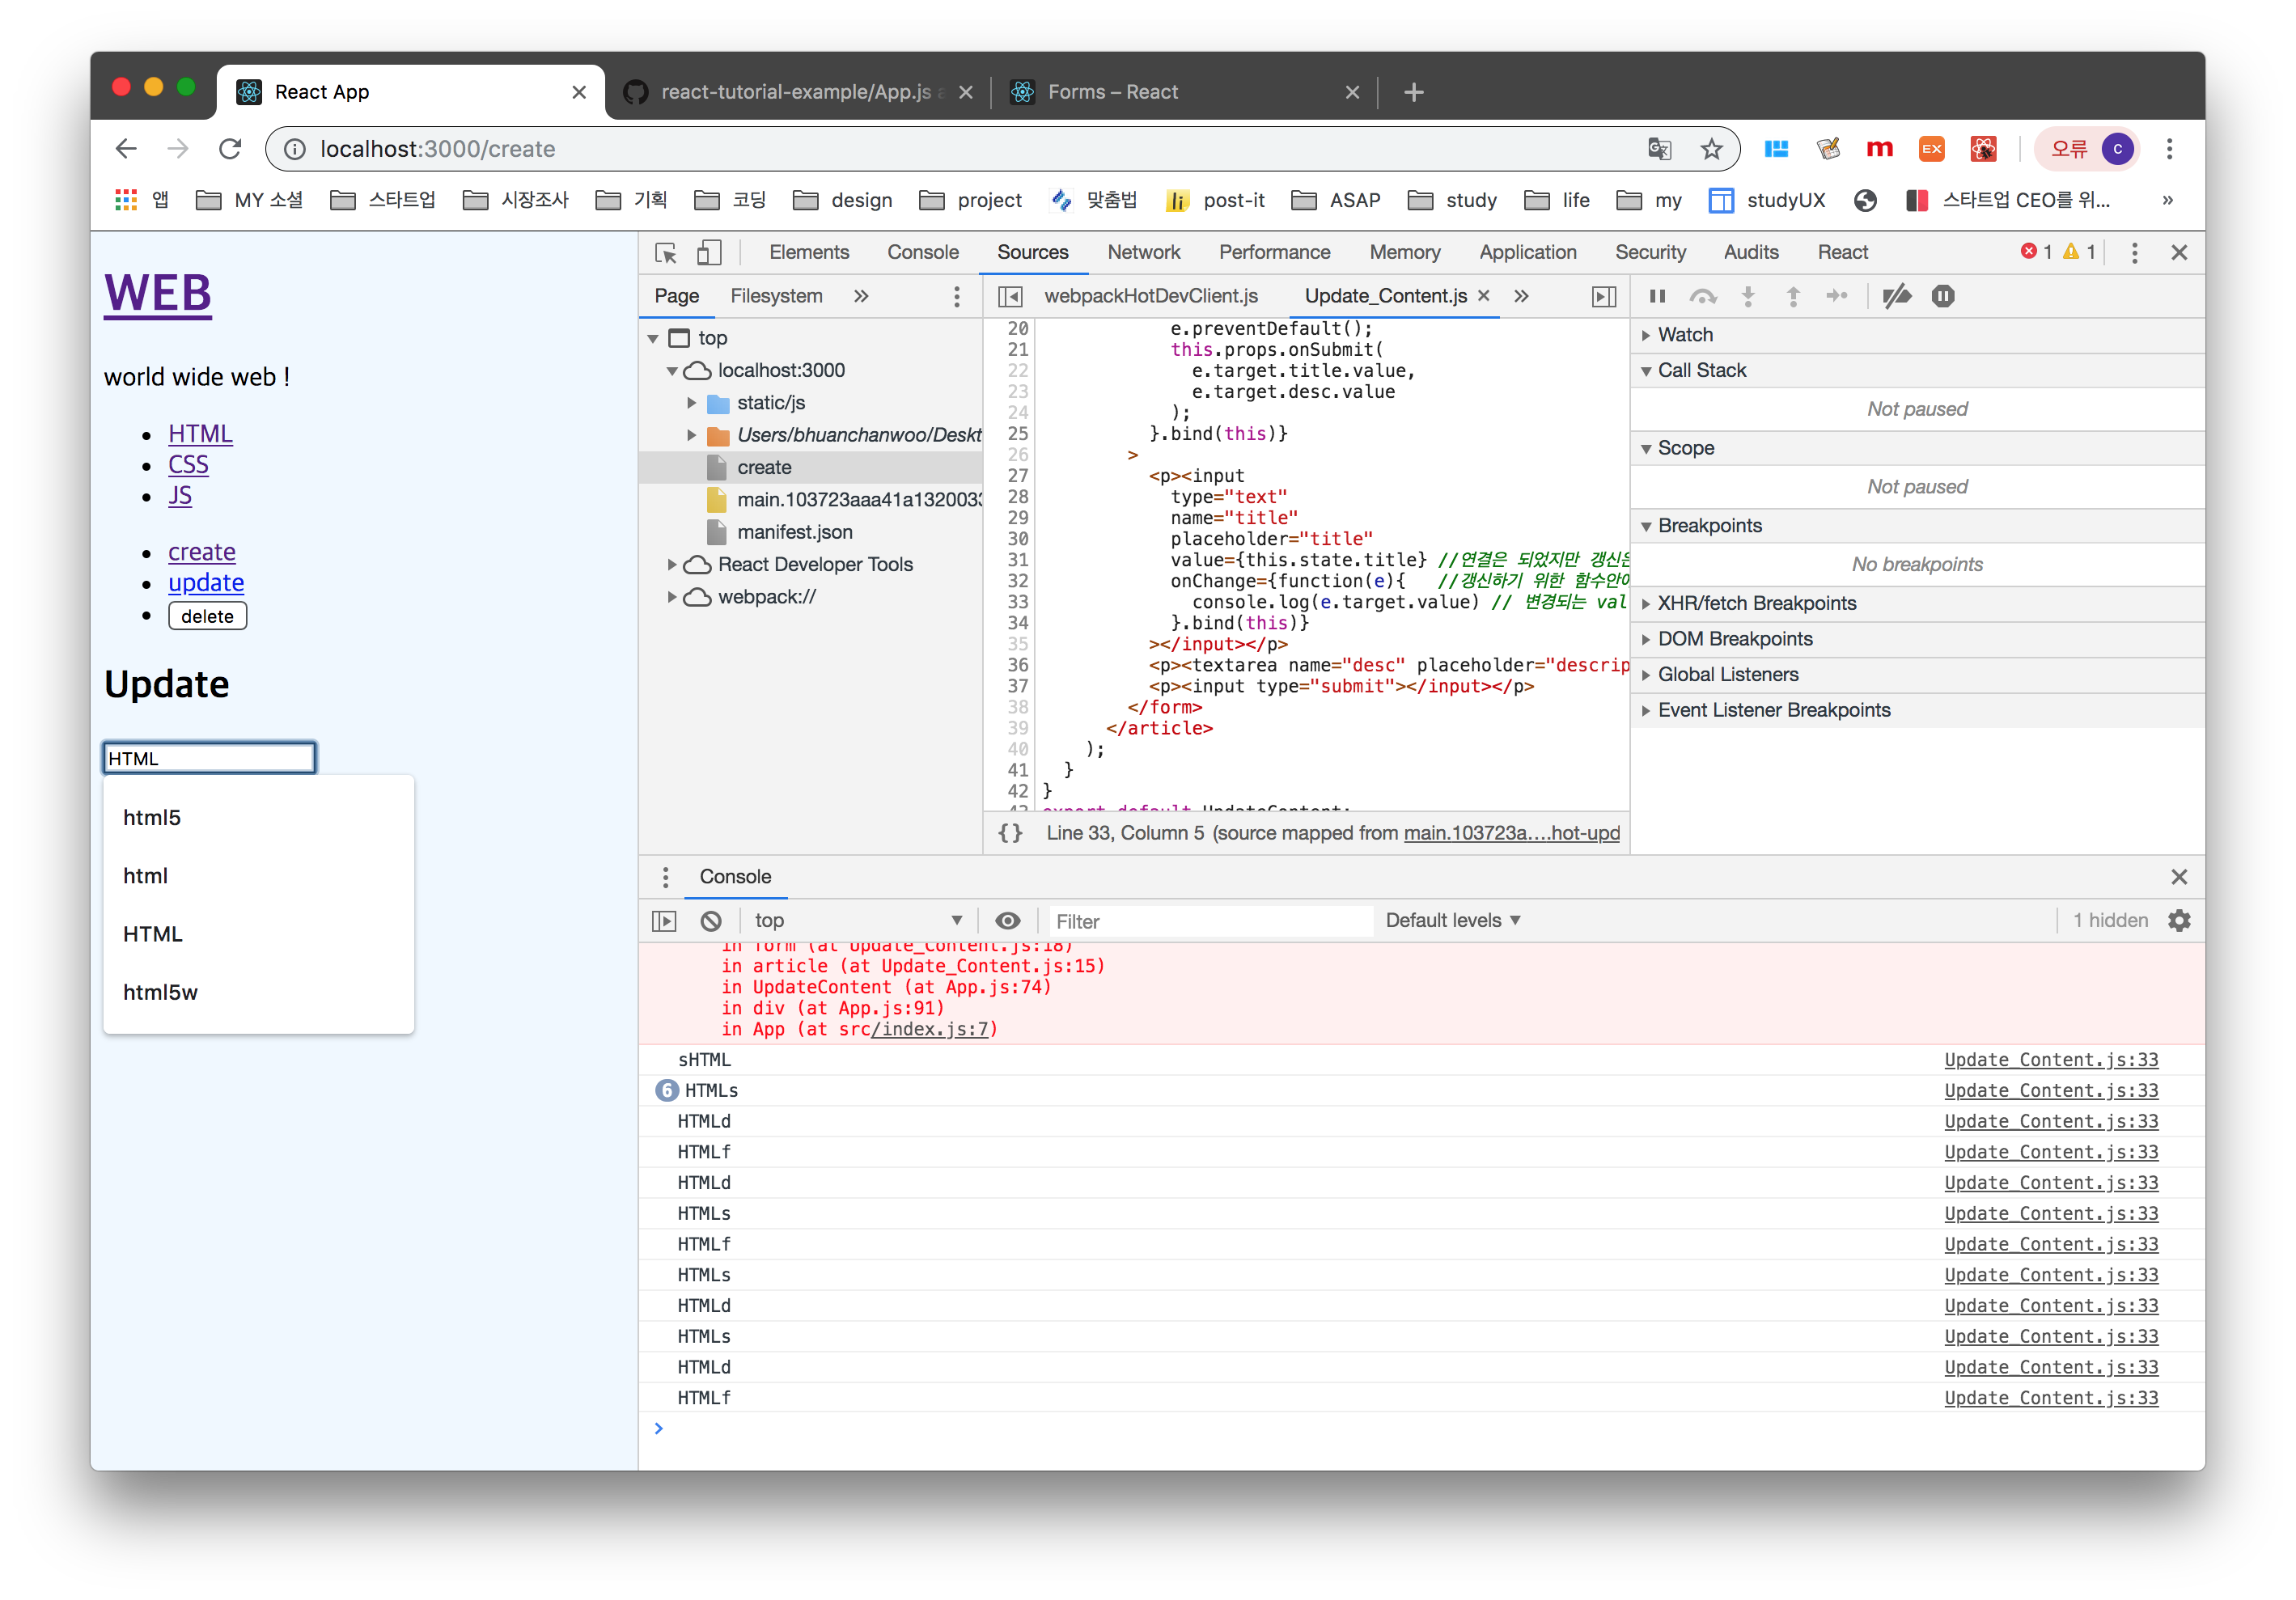Open console settings gear icon
This screenshot has height=1600, width=2296.
[x=2179, y=921]
